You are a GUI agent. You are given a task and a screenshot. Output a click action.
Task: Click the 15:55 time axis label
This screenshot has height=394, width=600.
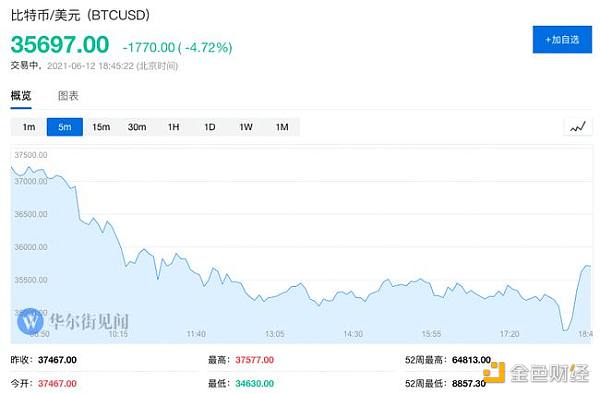(x=431, y=334)
